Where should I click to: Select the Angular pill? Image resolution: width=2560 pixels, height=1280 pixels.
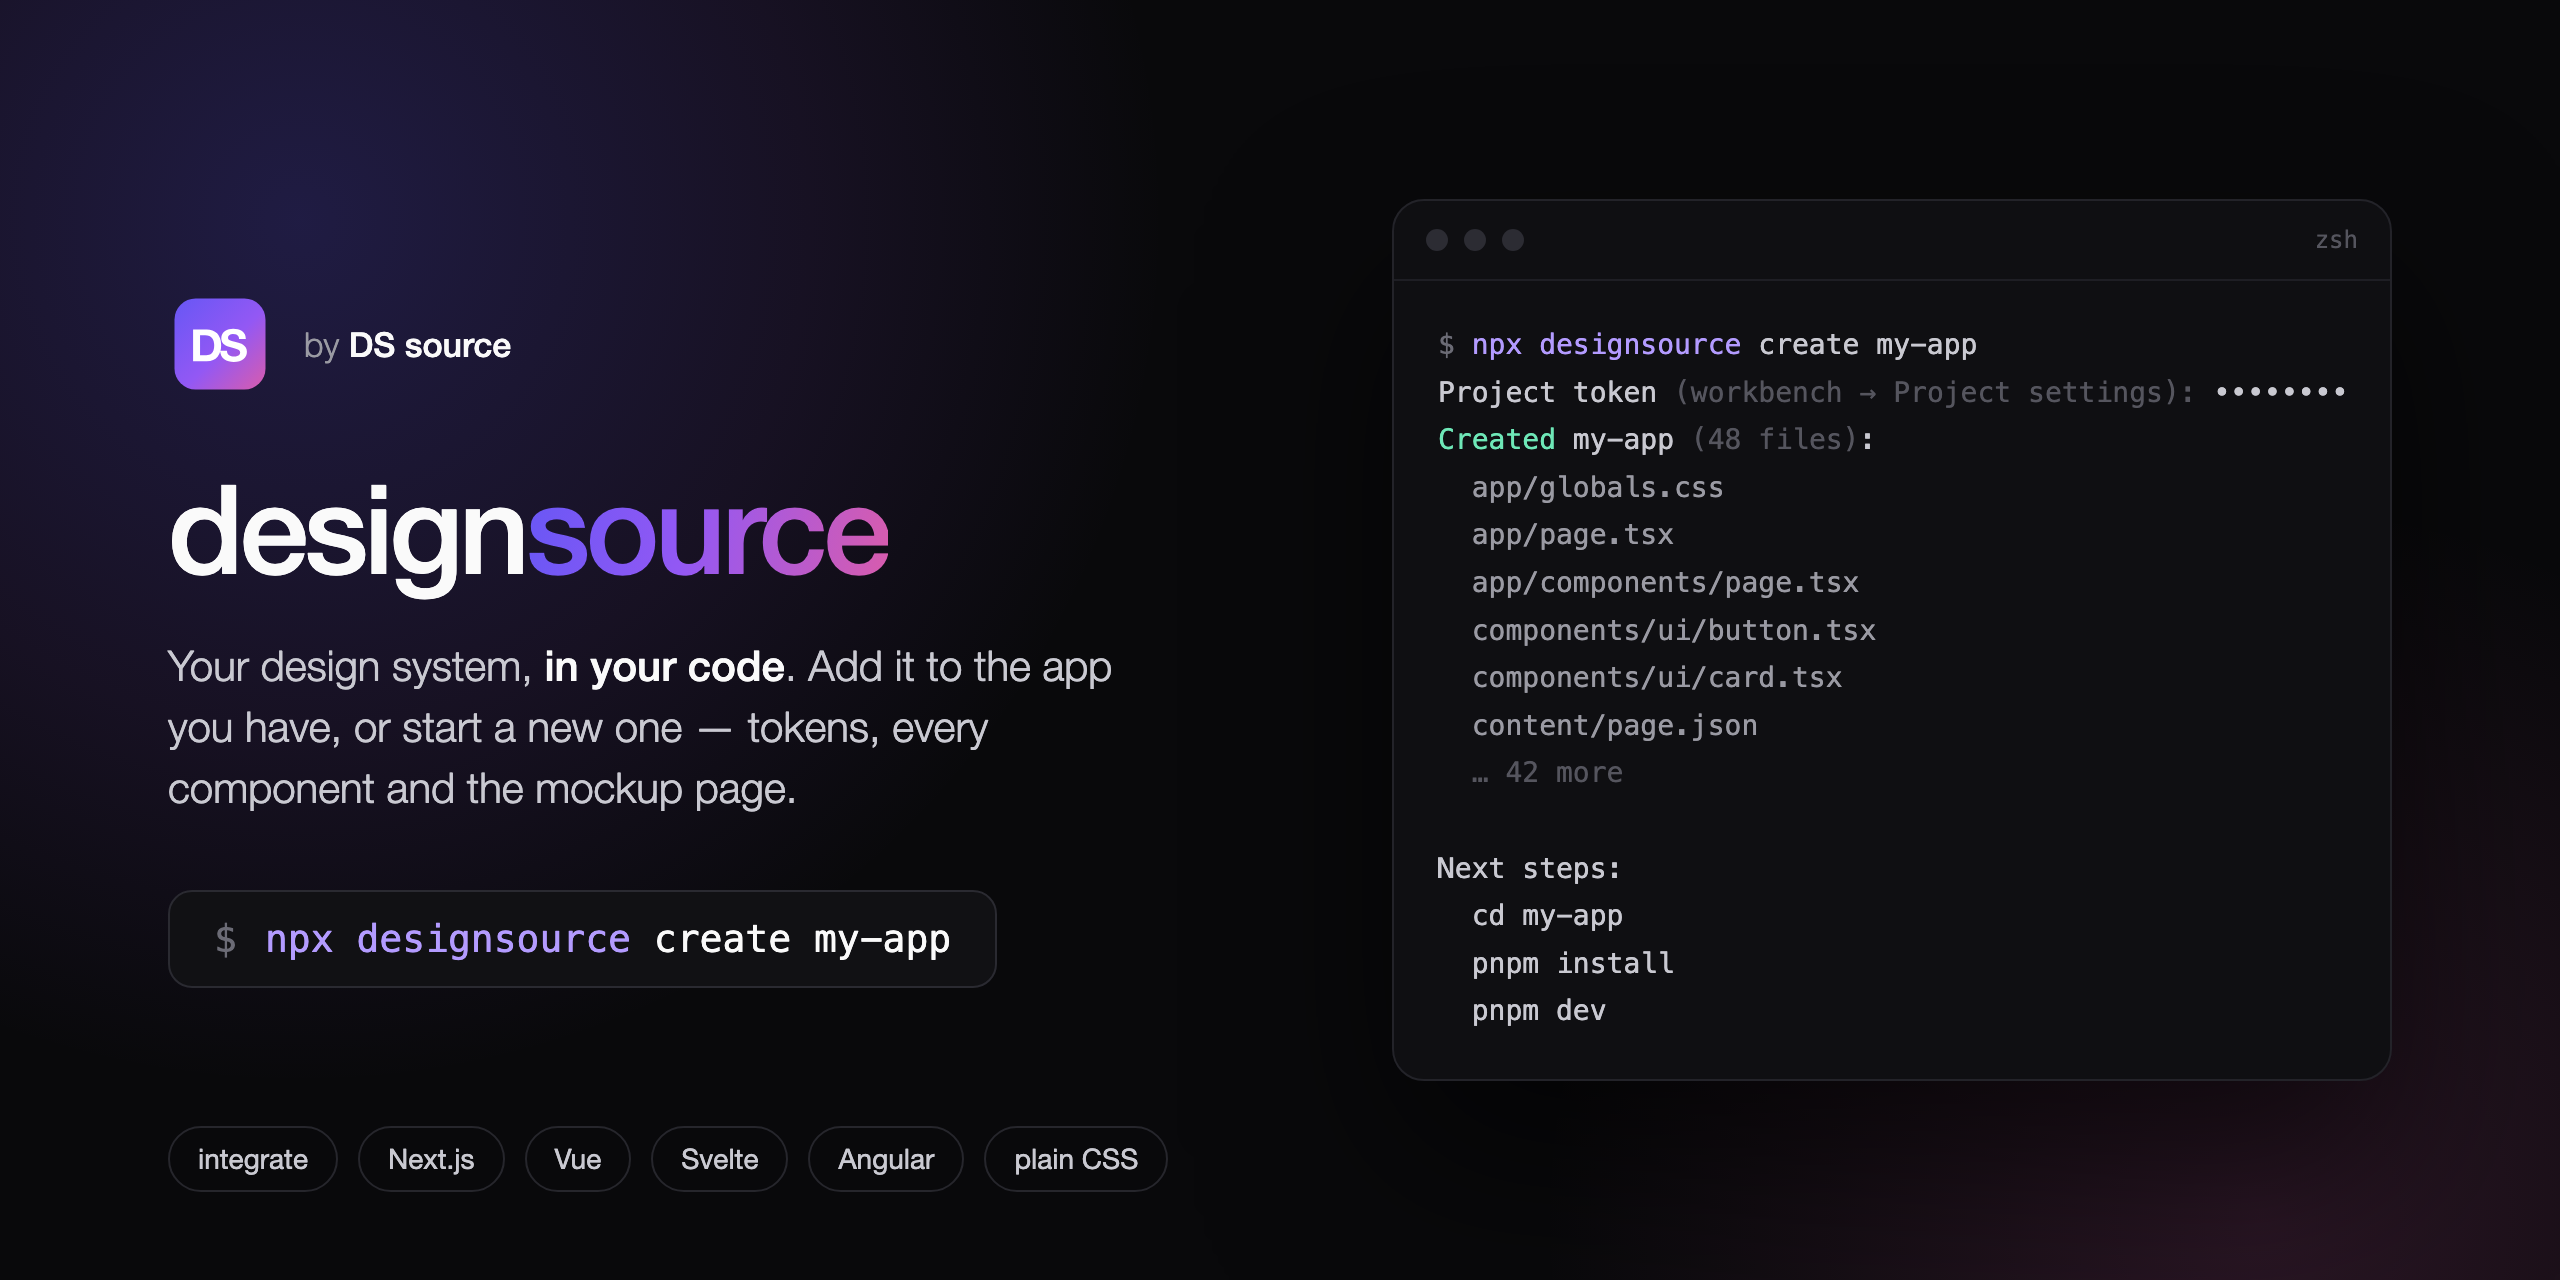coord(886,1159)
